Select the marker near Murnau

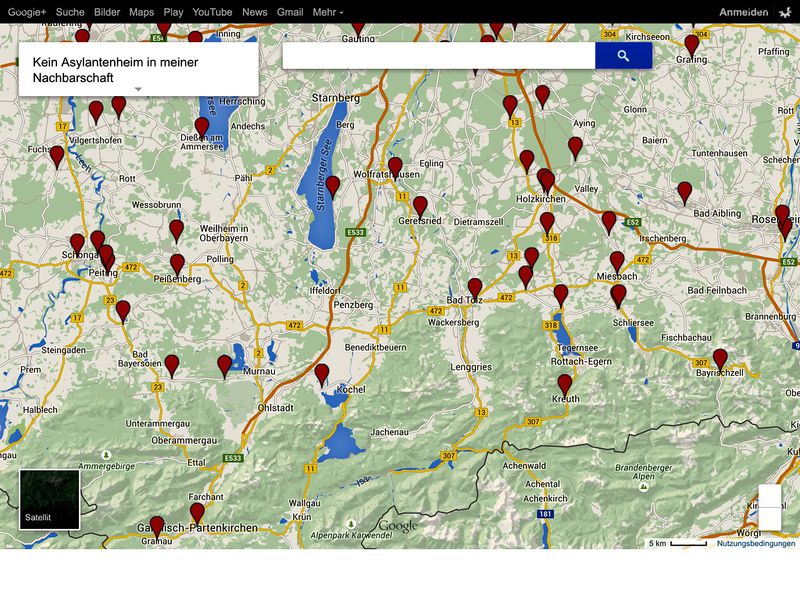coord(222,365)
